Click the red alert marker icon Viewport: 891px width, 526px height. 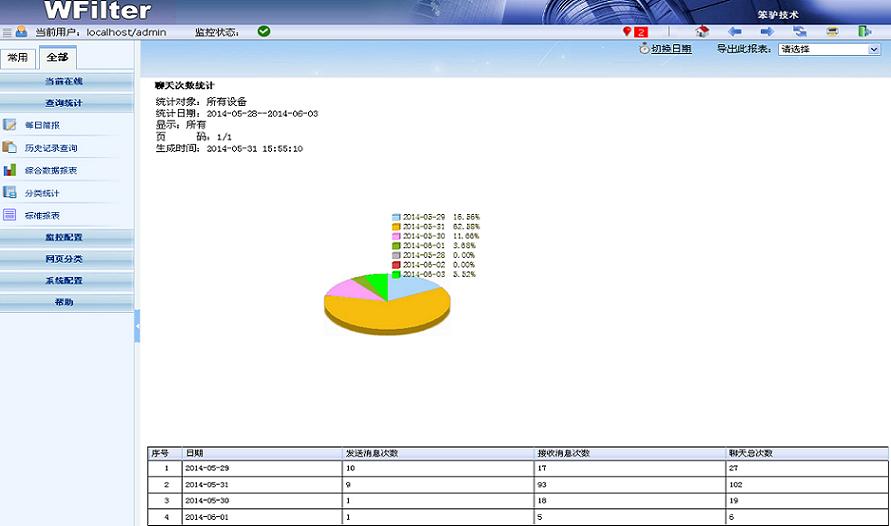pos(628,32)
